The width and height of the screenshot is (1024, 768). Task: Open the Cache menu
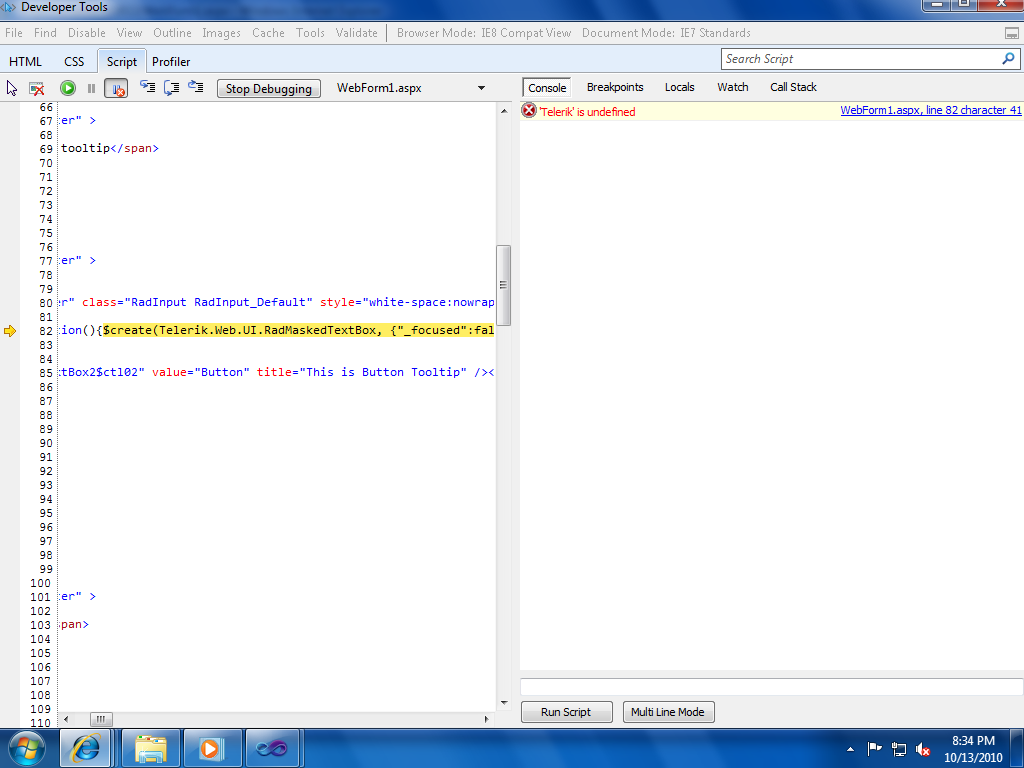point(268,33)
